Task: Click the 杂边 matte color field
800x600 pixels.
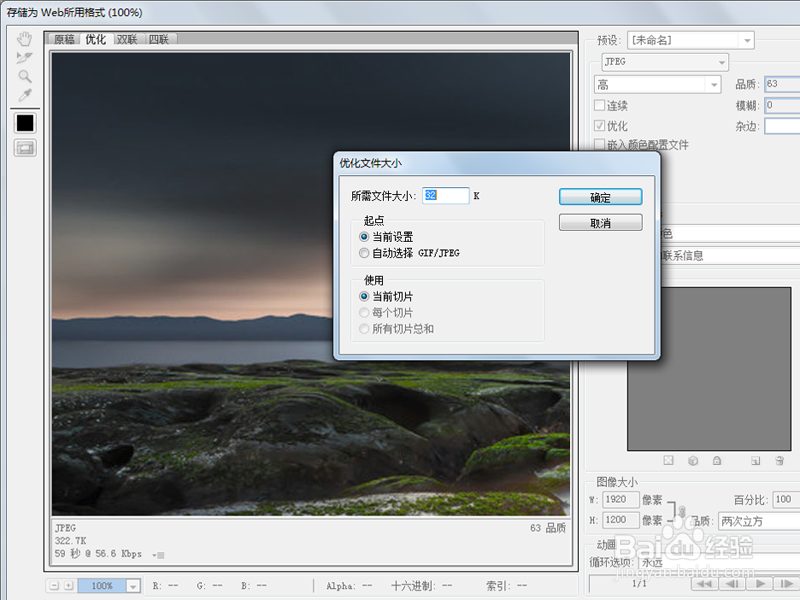Action: coord(782,126)
